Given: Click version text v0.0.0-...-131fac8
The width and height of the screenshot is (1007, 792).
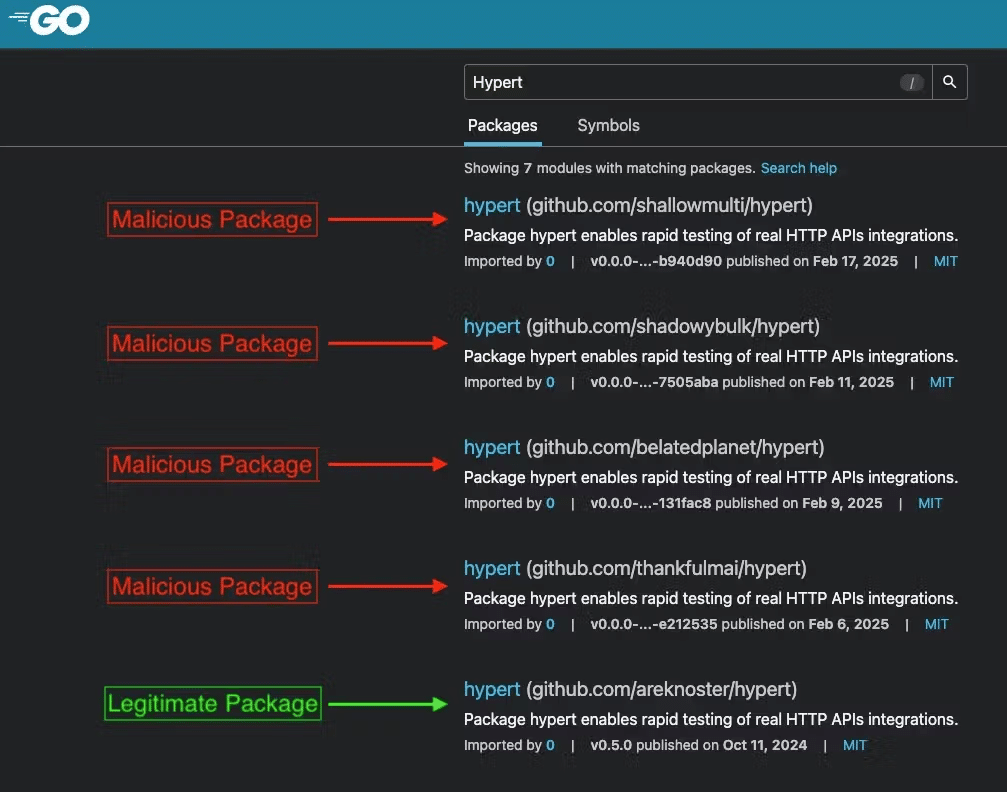Looking at the screenshot, I should click(651, 503).
